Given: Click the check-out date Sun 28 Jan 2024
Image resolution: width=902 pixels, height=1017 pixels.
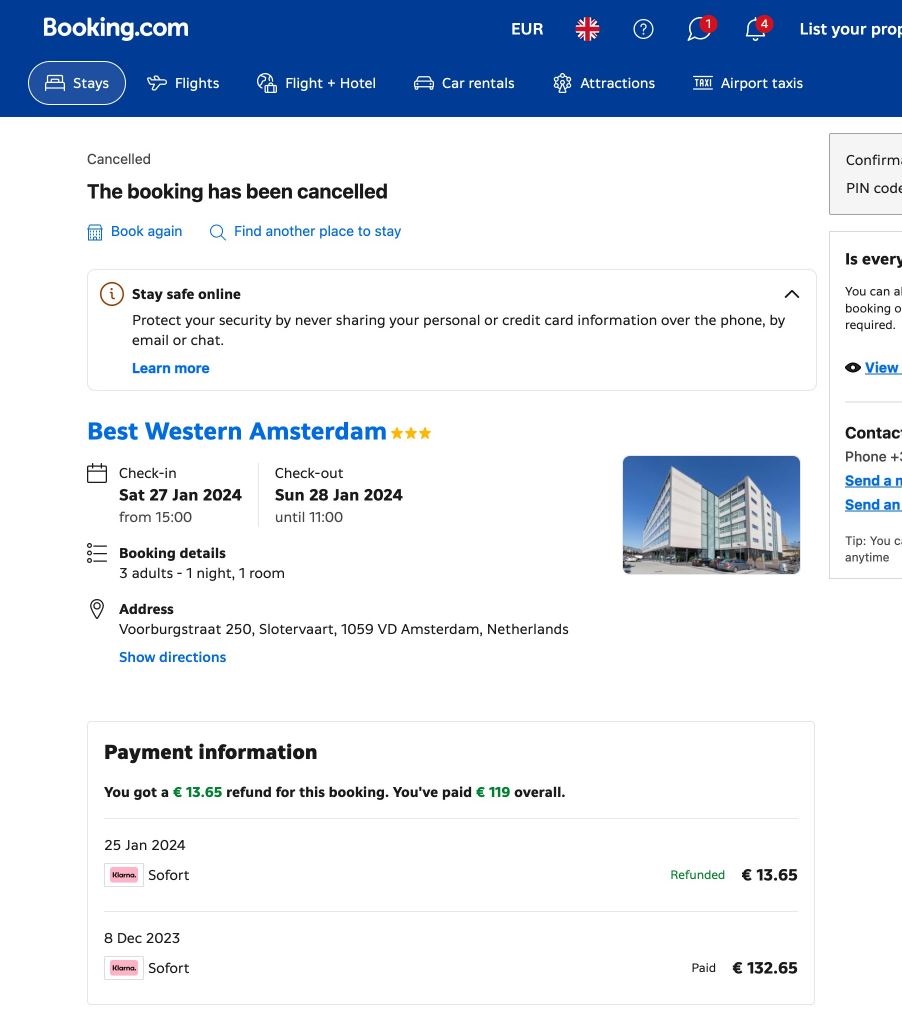Looking at the screenshot, I should point(338,495).
